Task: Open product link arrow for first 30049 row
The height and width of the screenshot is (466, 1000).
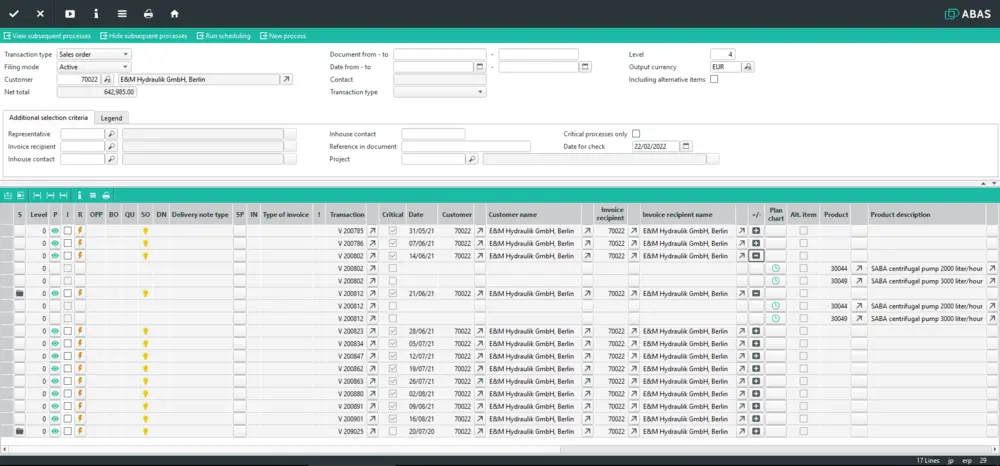Action: pyautogui.click(x=858, y=280)
